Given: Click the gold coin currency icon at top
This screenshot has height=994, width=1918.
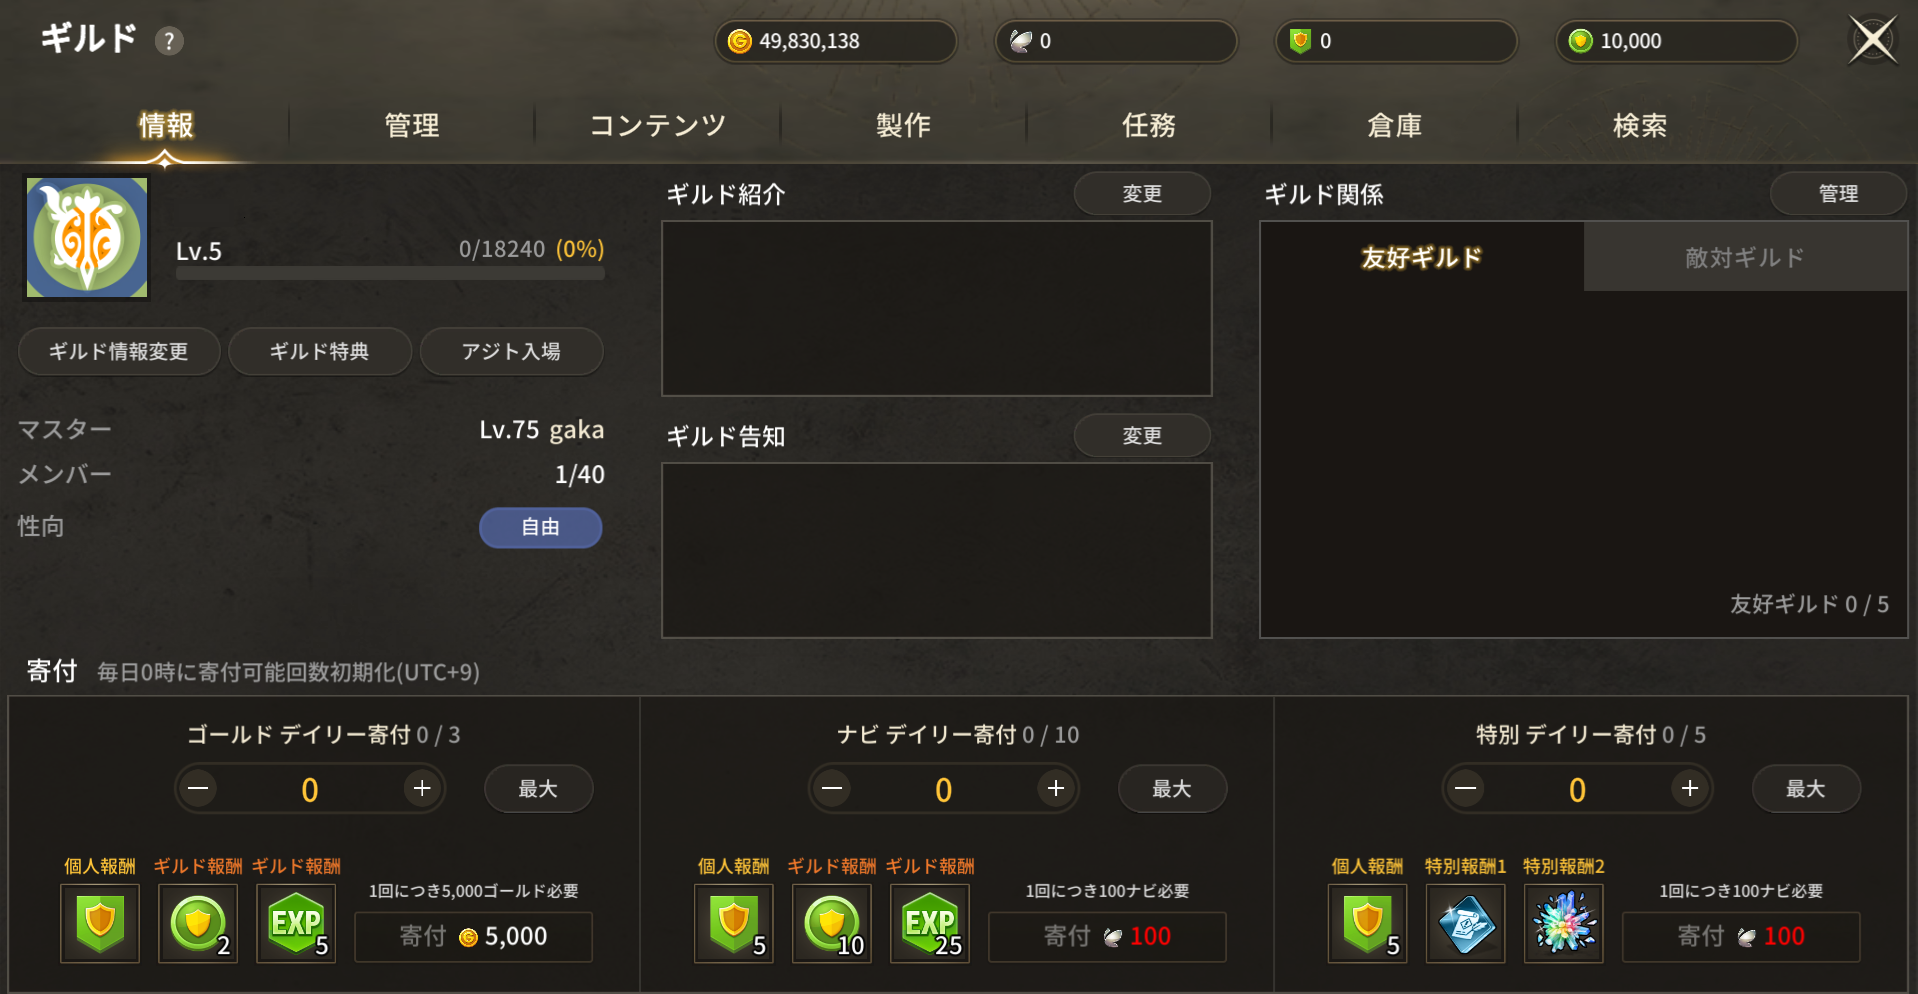Looking at the screenshot, I should coord(739,41).
